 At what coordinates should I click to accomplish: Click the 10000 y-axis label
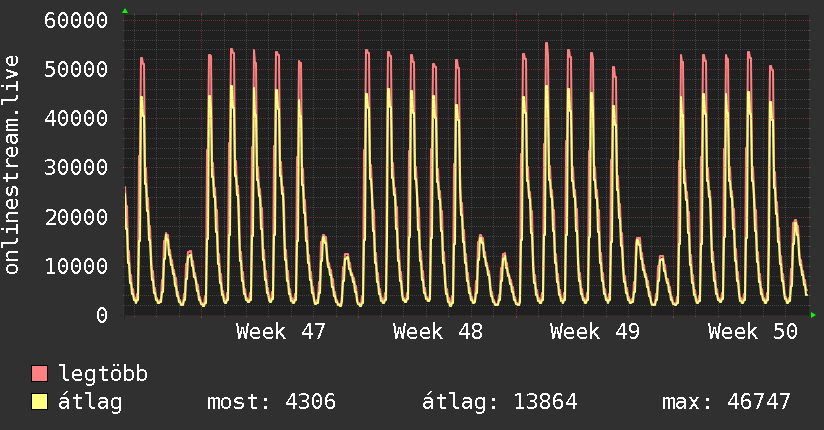(76, 266)
